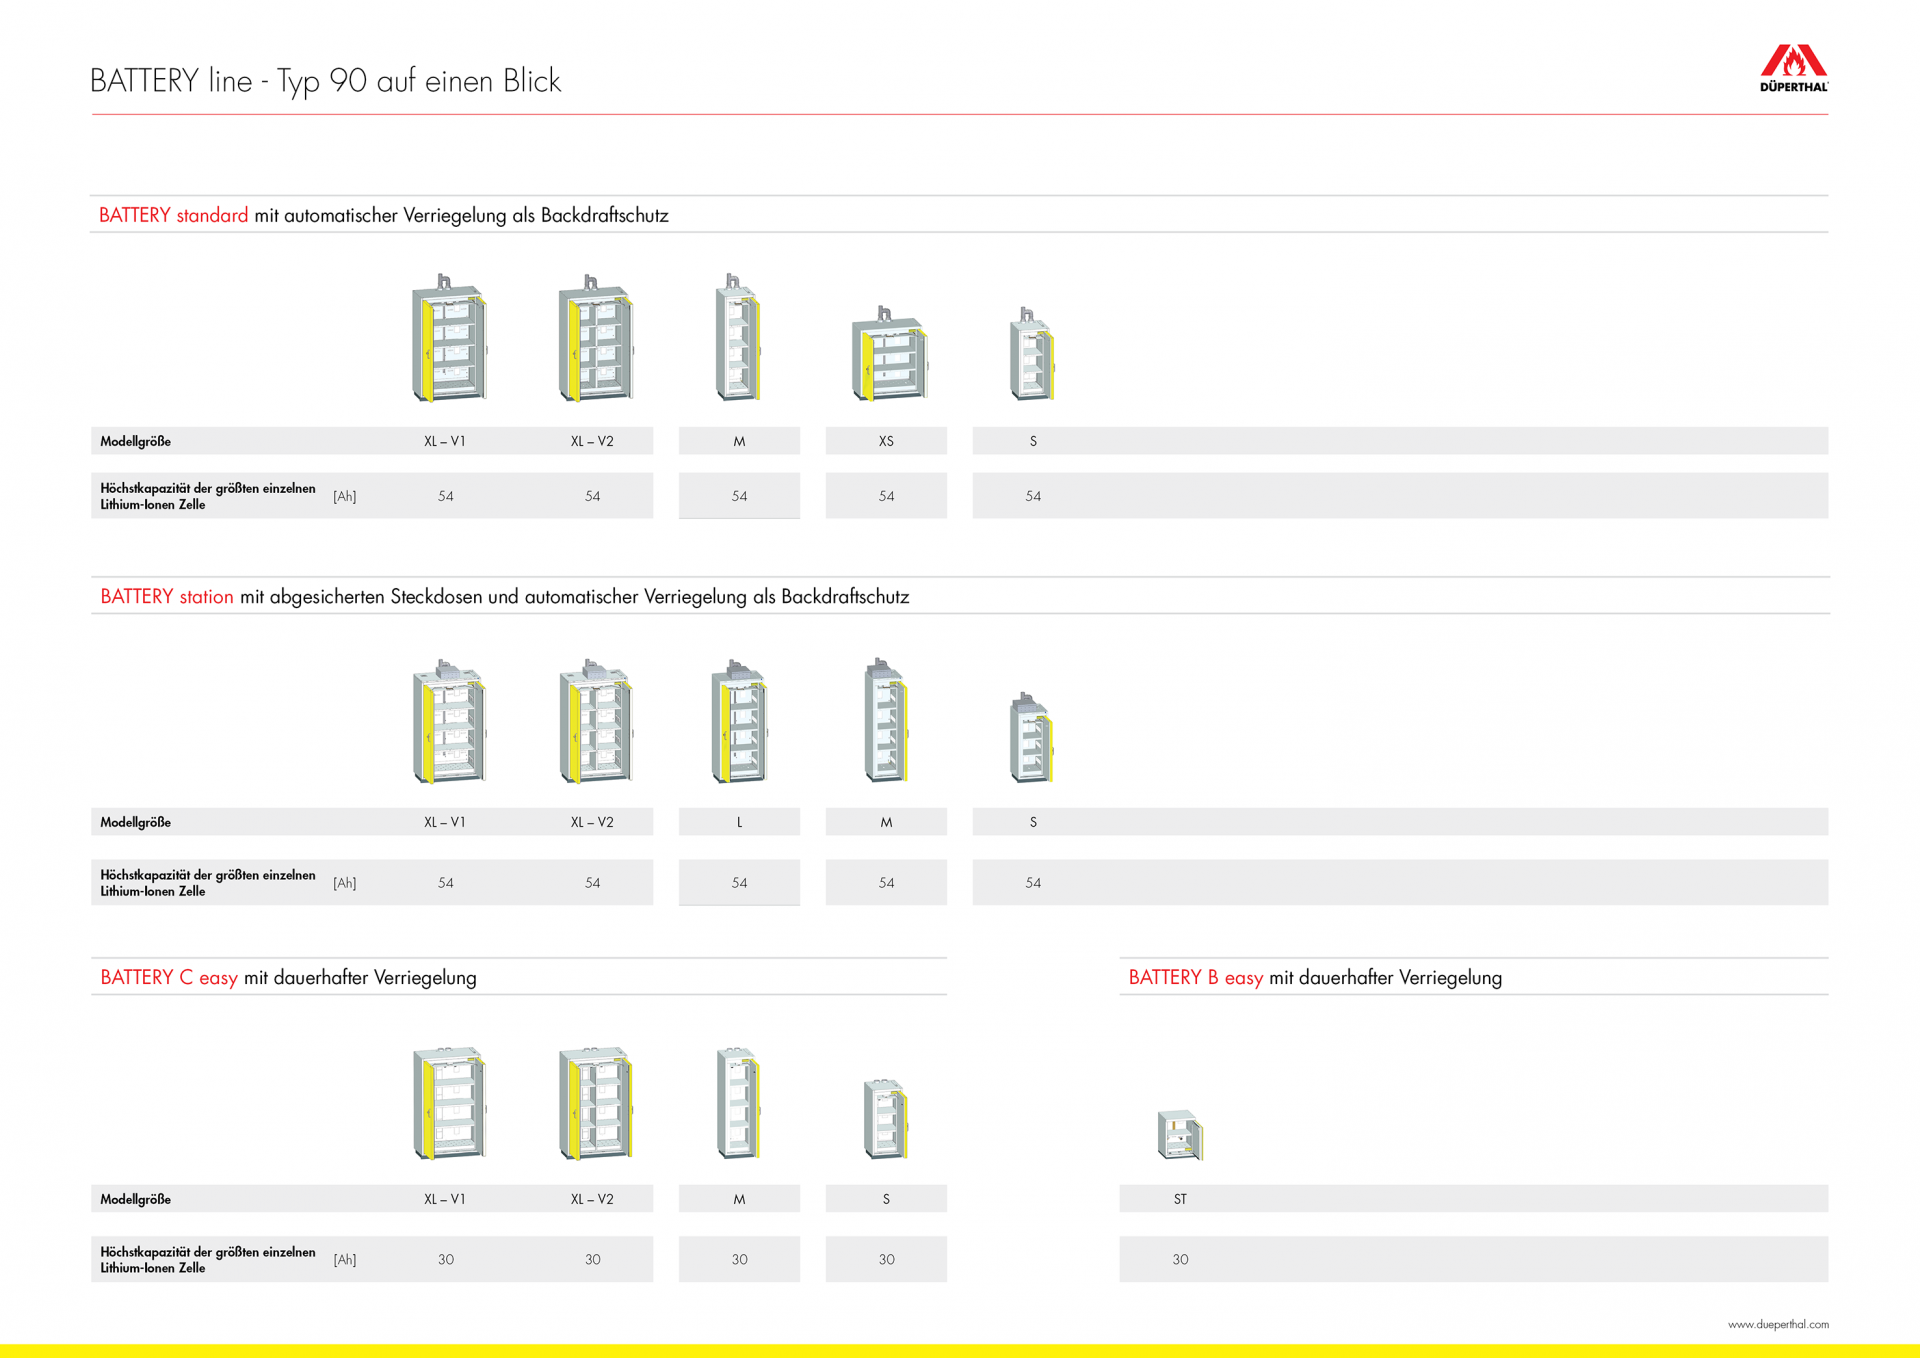
Task: Click 'XS' model size cell in BATTERY standard
Action: pyautogui.click(x=886, y=441)
